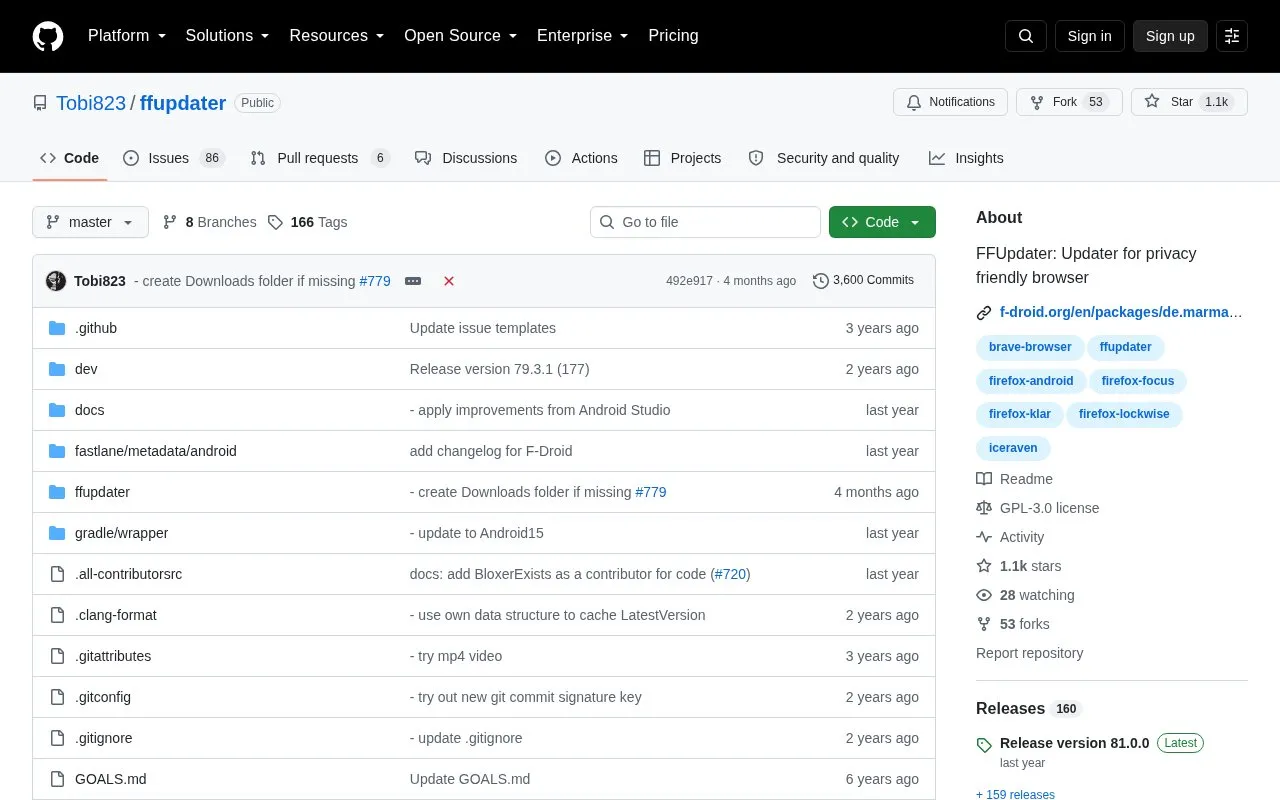
Task: Expand the Solutions menu
Action: (228, 36)
